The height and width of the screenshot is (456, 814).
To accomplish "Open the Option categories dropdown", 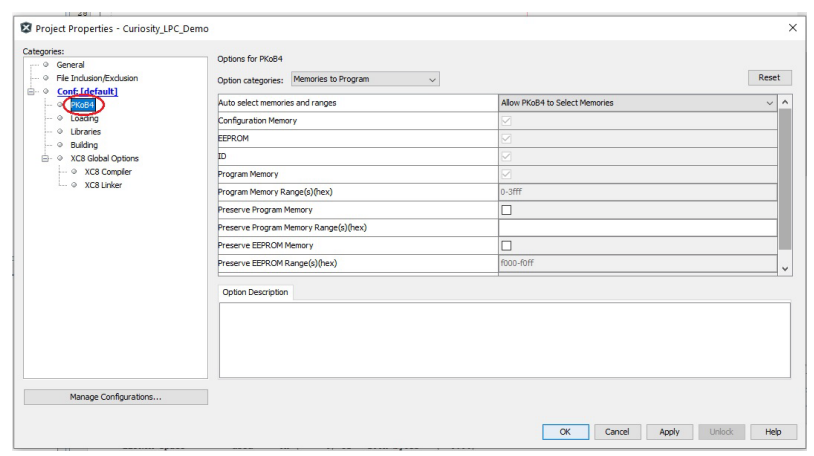I will pyautogui.click(x=365, y=79).
